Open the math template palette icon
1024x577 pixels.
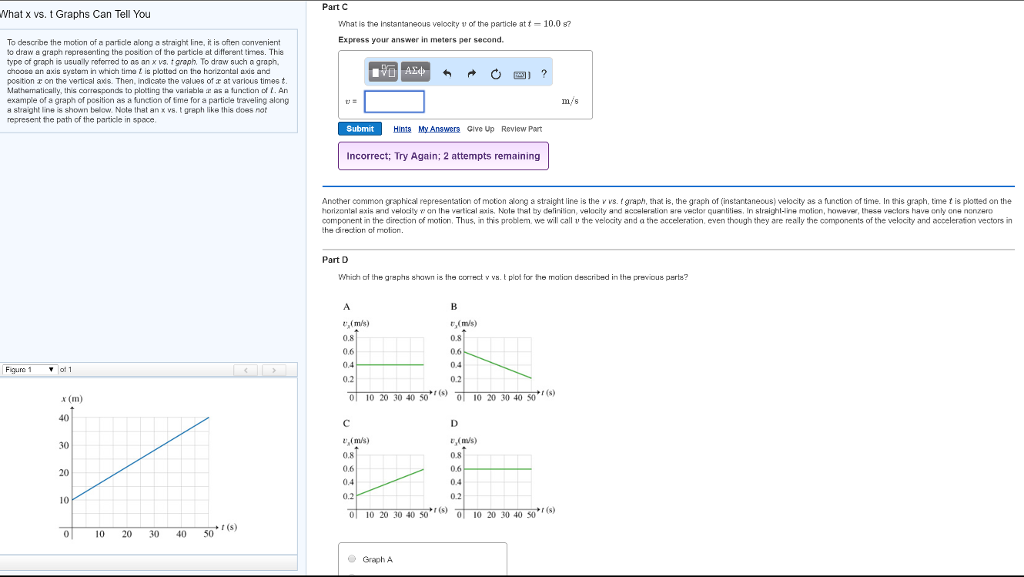[382, 73]
